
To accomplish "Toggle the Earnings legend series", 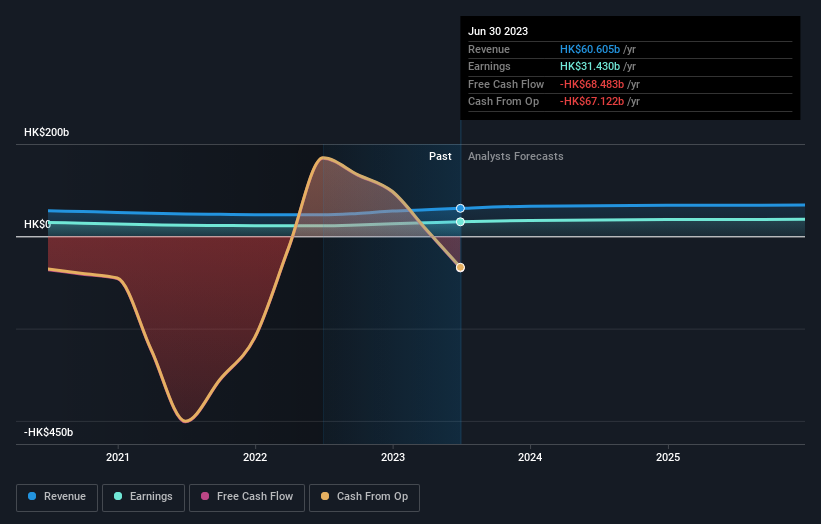I will (143, 497).
